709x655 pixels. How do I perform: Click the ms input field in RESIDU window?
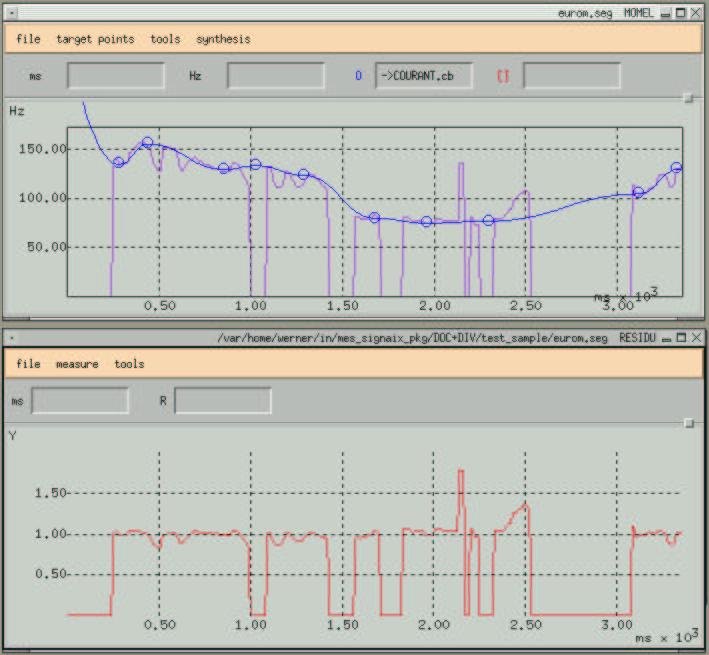[80, 401]
